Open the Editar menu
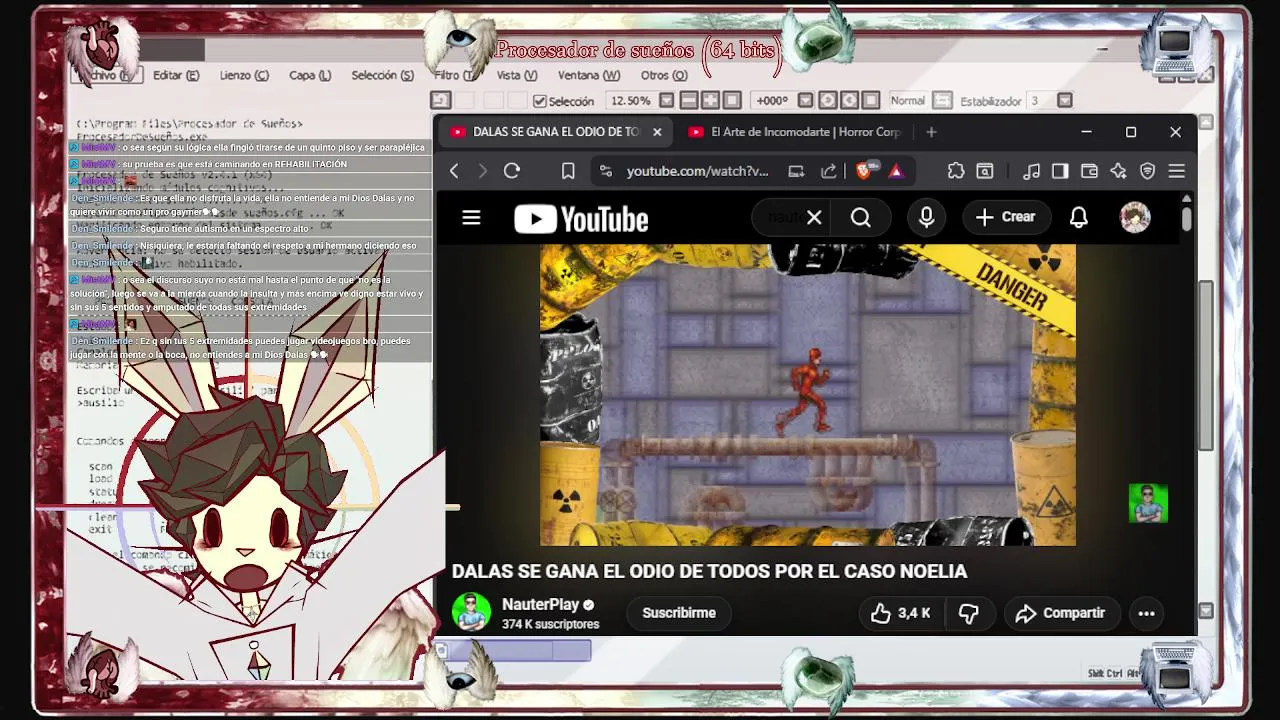This screenshot has width=1280, height=720. [x=176, y=75]
